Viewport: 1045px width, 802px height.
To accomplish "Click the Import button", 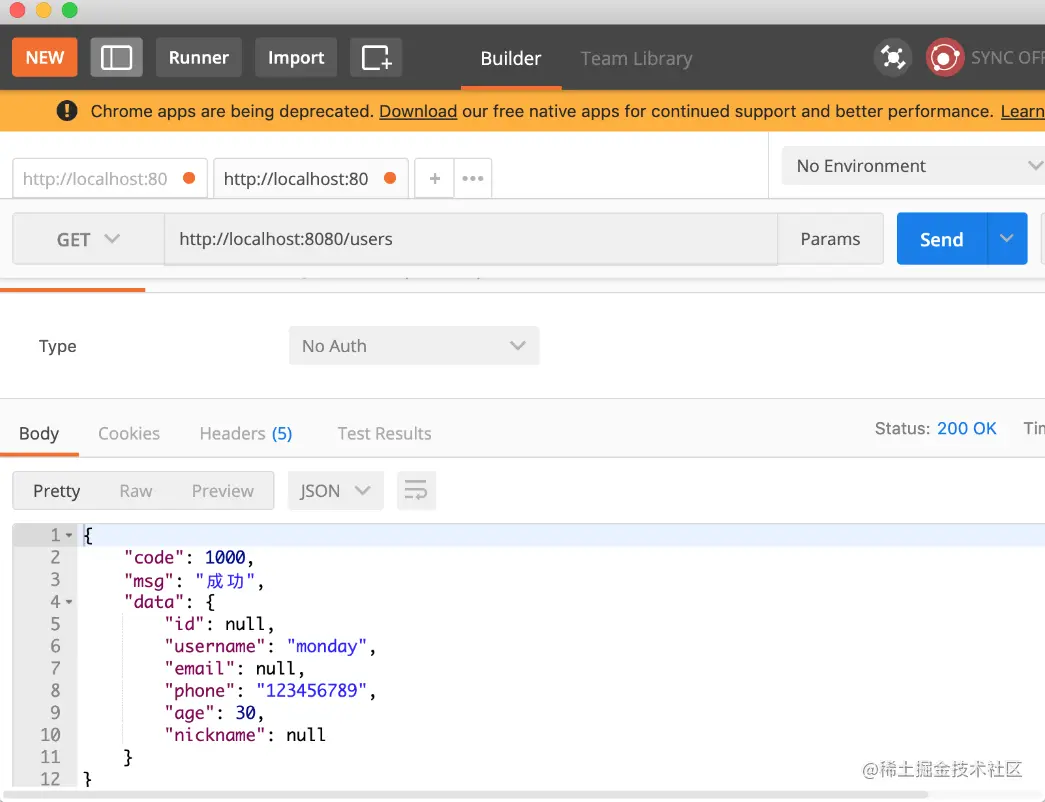I will pos(296,57).
